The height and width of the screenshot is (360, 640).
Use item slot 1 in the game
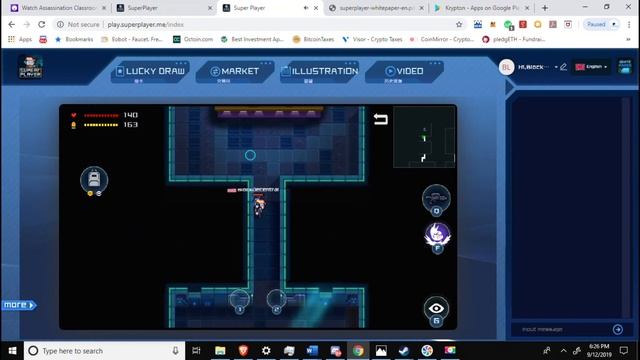click(x=240, y=300)
